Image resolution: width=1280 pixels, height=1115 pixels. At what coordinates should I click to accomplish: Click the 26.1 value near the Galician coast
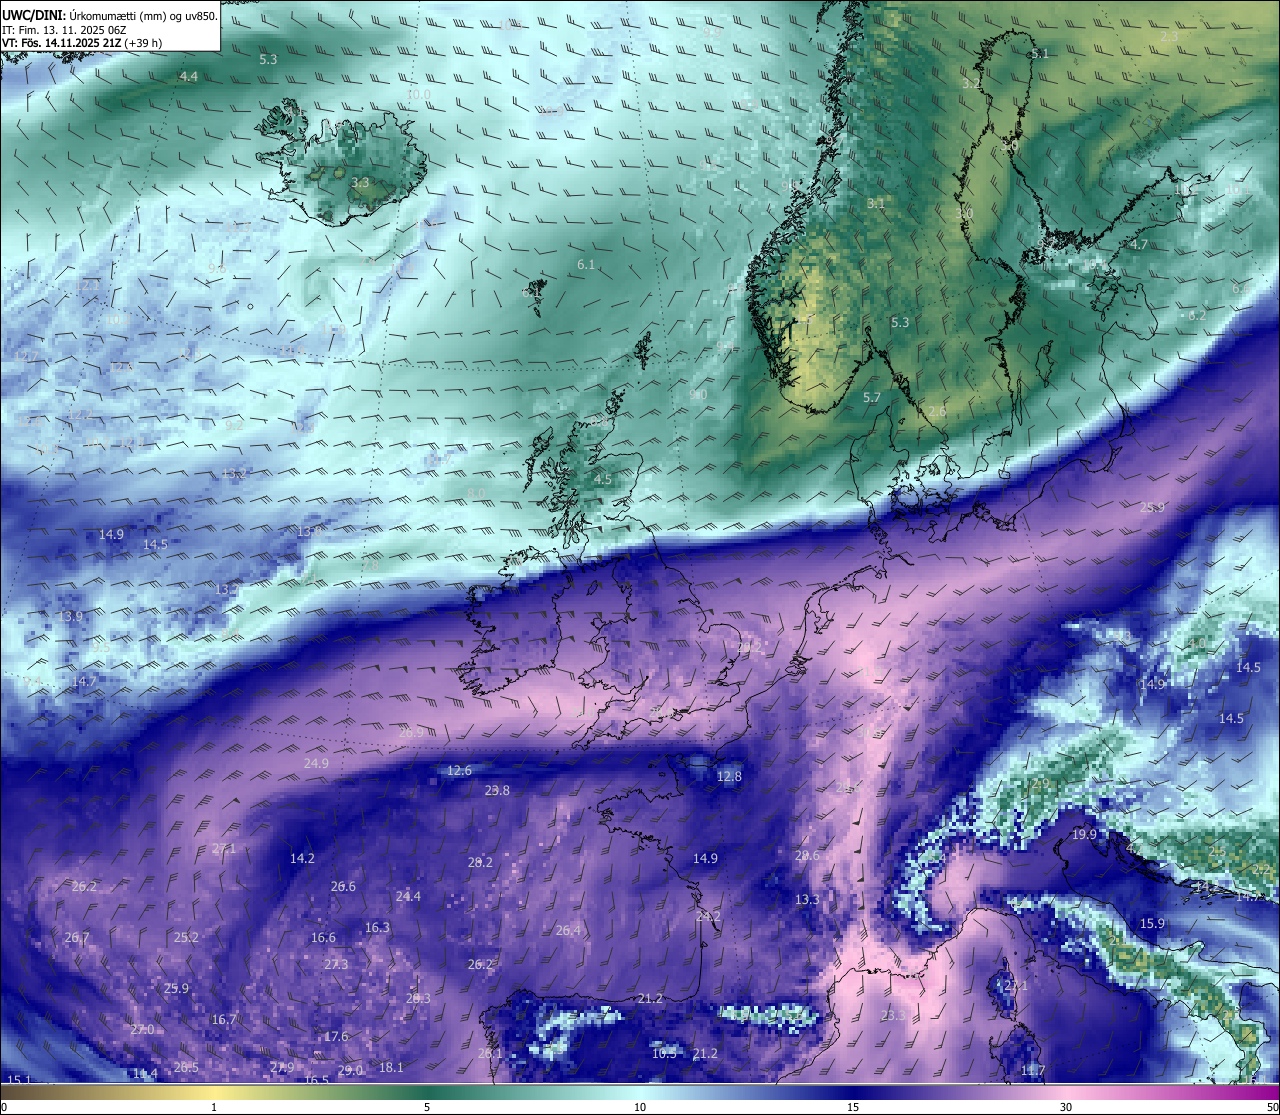point(490,1054)
